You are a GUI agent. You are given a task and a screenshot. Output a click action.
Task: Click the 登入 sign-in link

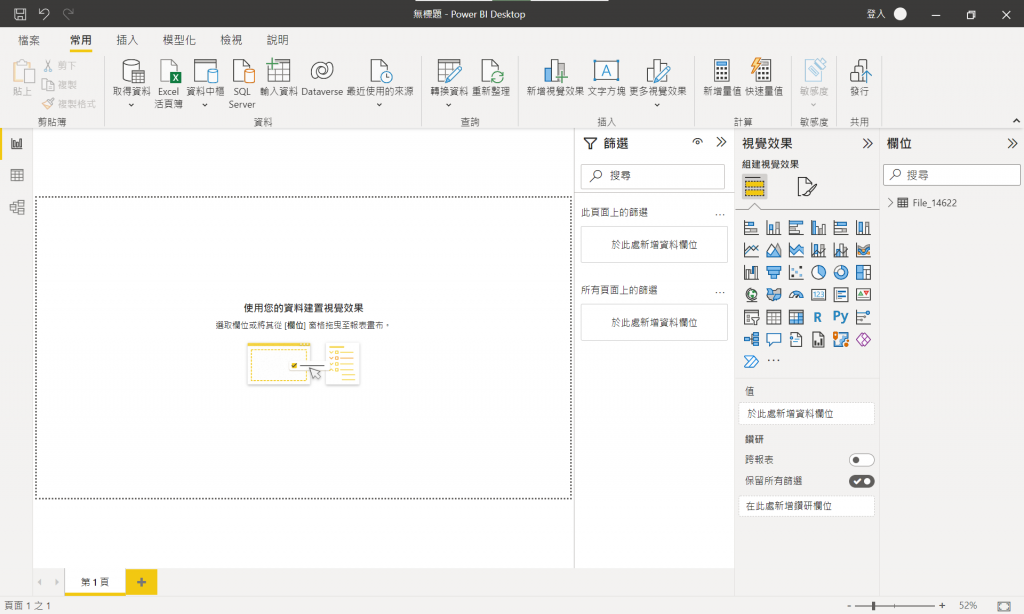click(x=876, y=14)
